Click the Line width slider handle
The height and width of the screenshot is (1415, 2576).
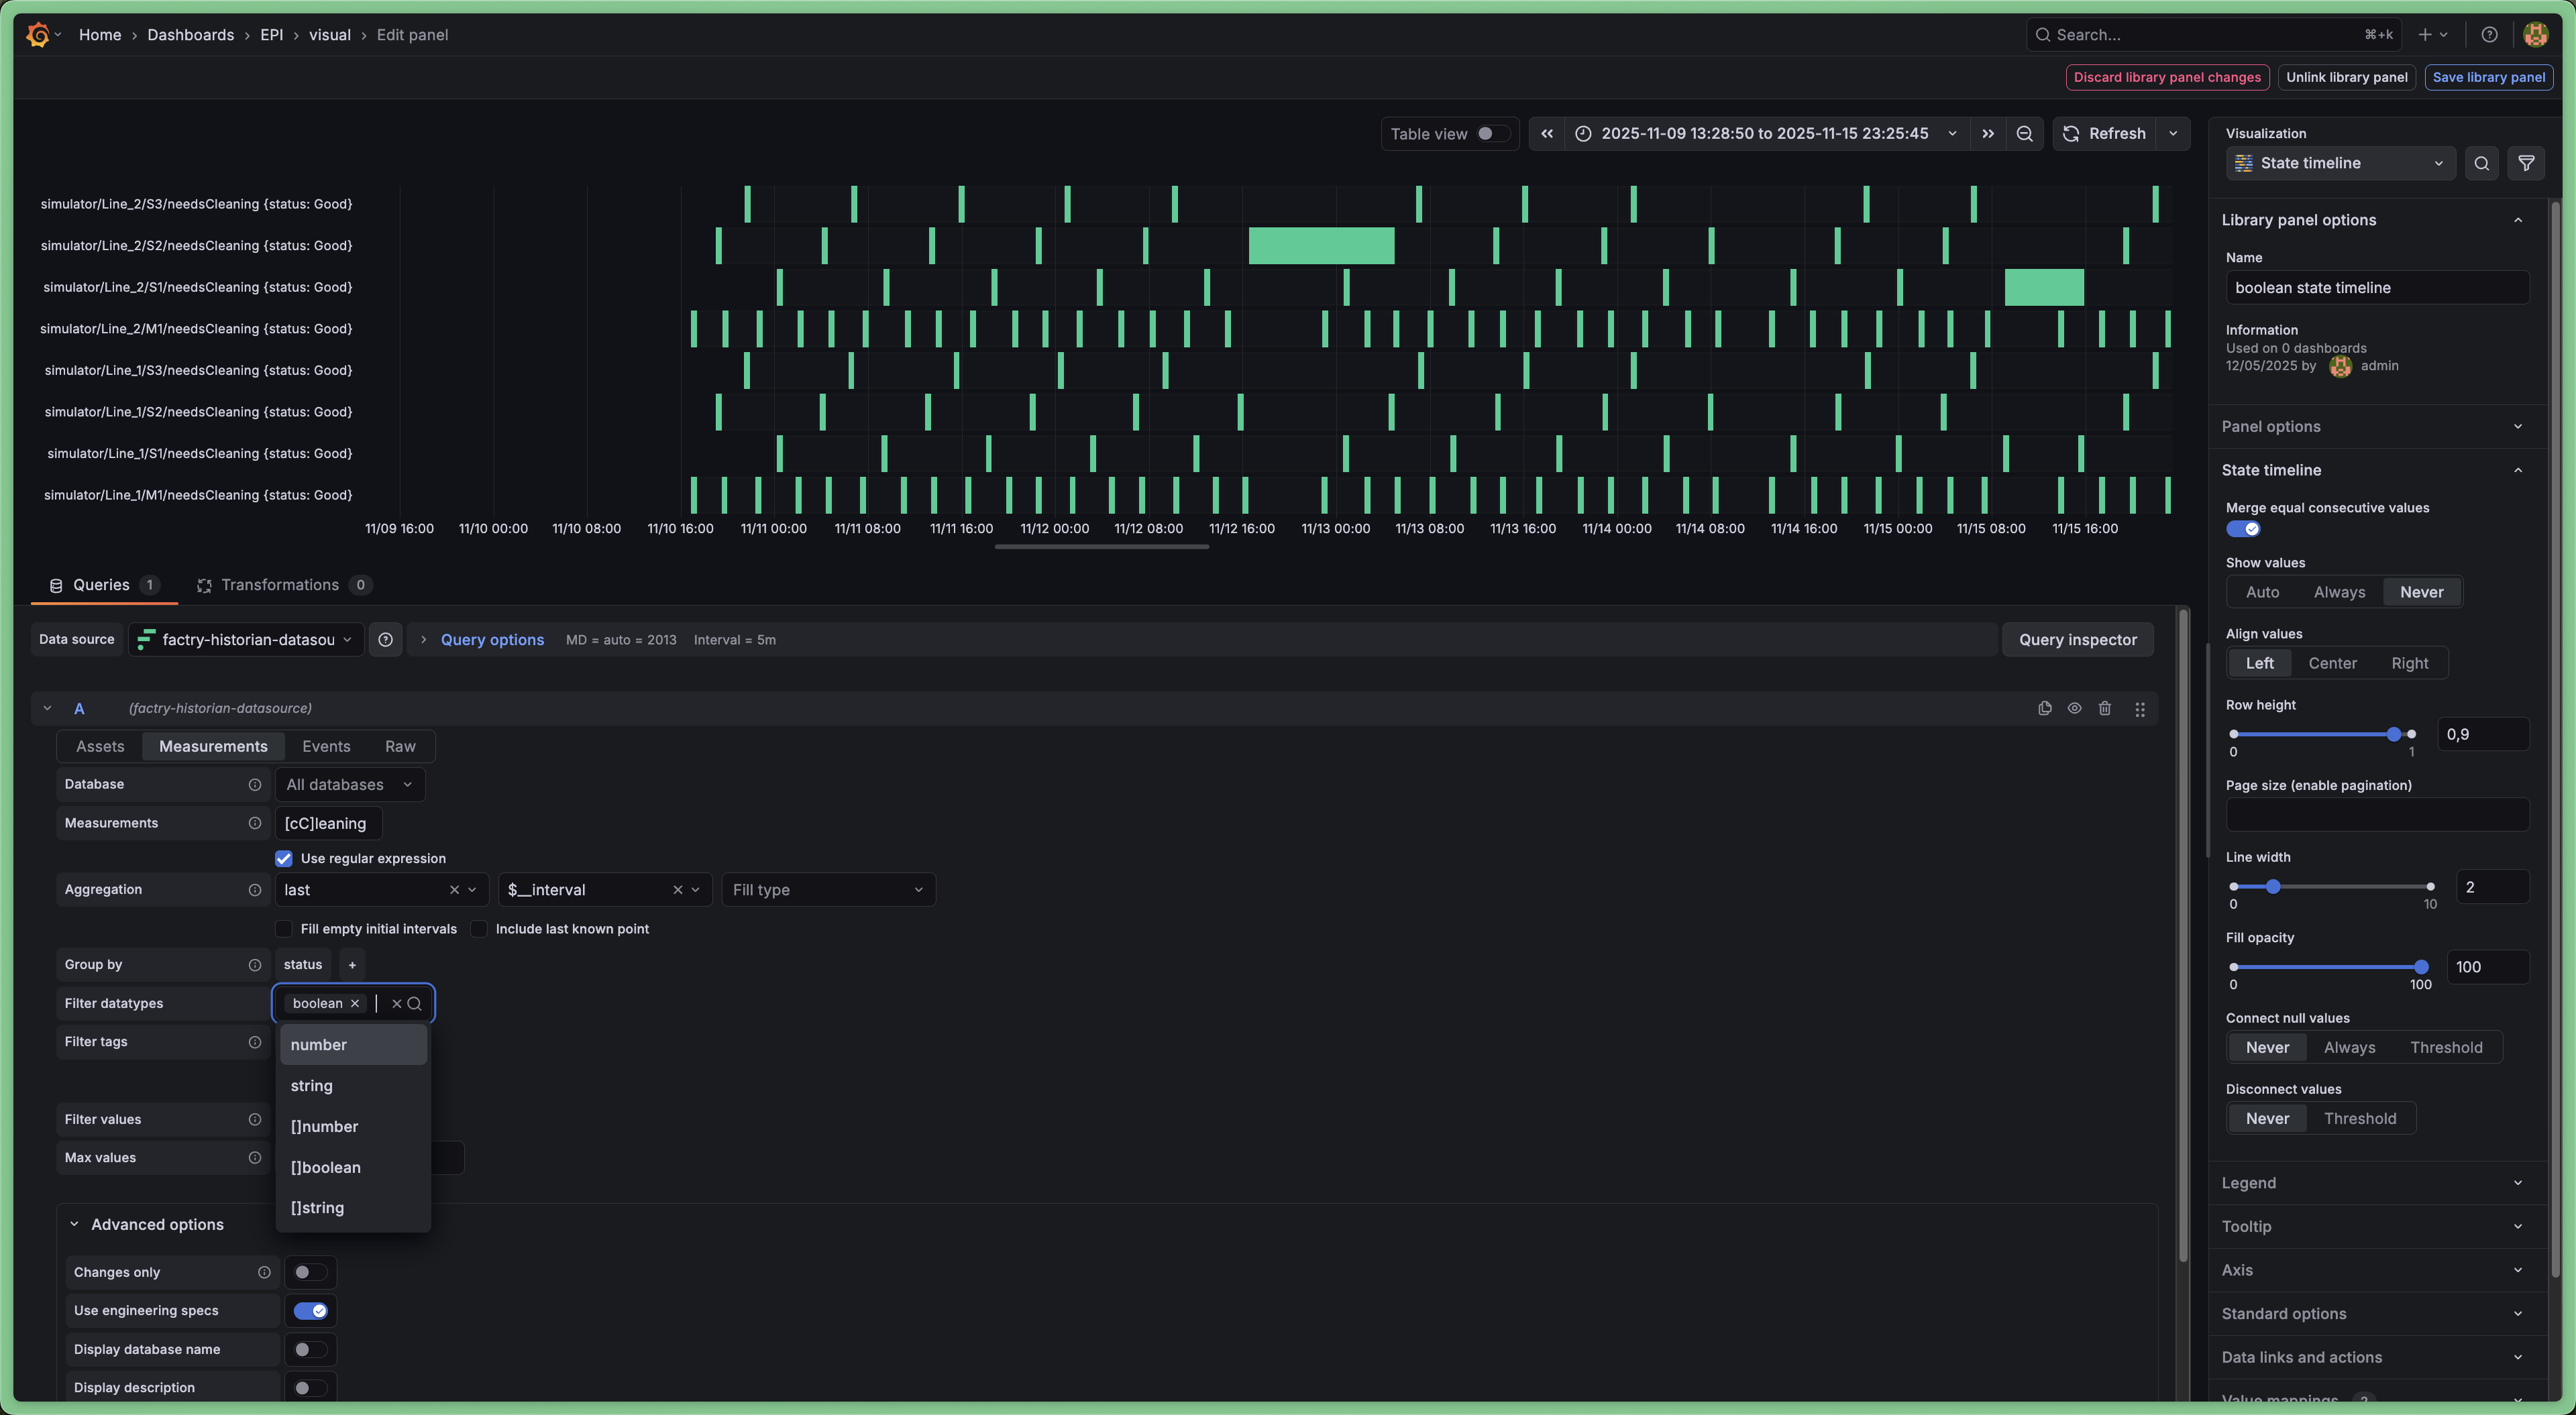click(2272, 887)
